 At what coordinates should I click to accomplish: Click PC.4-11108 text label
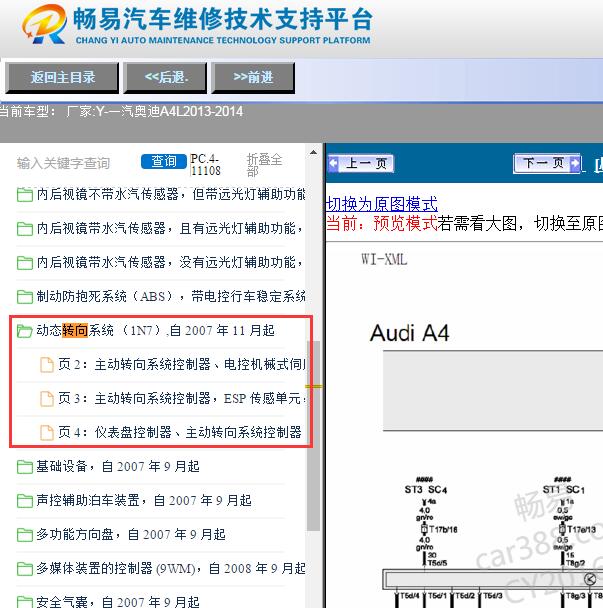pos(206,165)
